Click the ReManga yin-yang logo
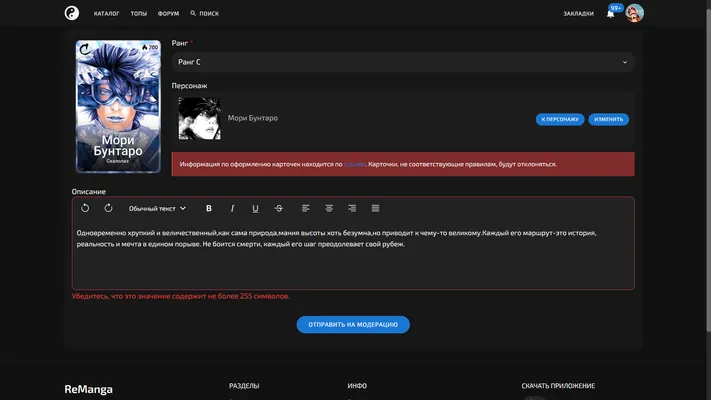The height and width of the screenshot is (400, 711). pos(72,13)
